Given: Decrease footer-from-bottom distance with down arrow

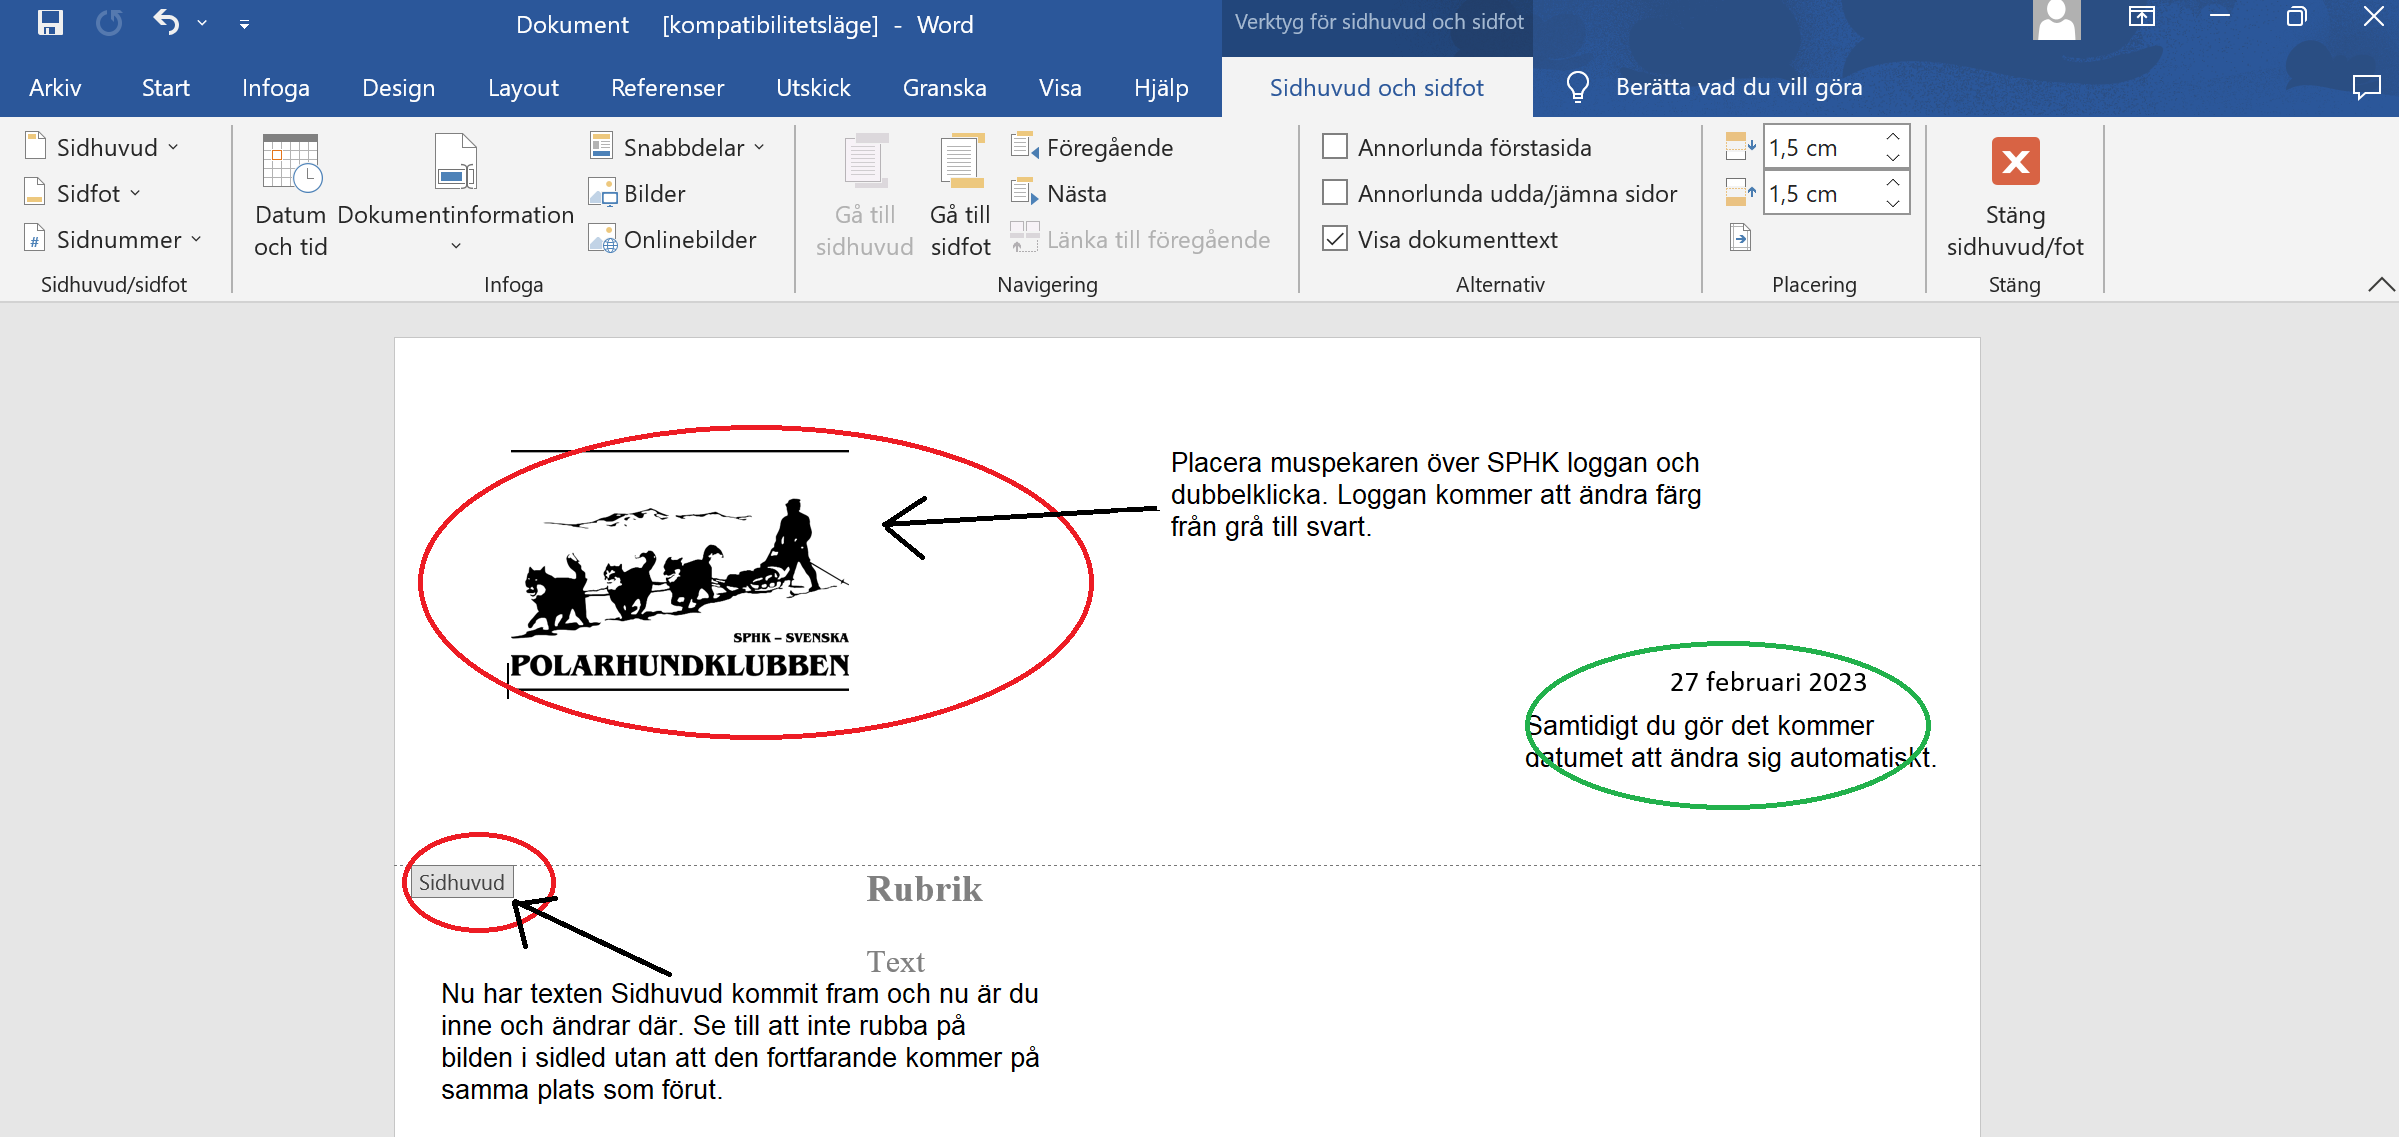Looking at the screenshot, I should click(1893, 203).
